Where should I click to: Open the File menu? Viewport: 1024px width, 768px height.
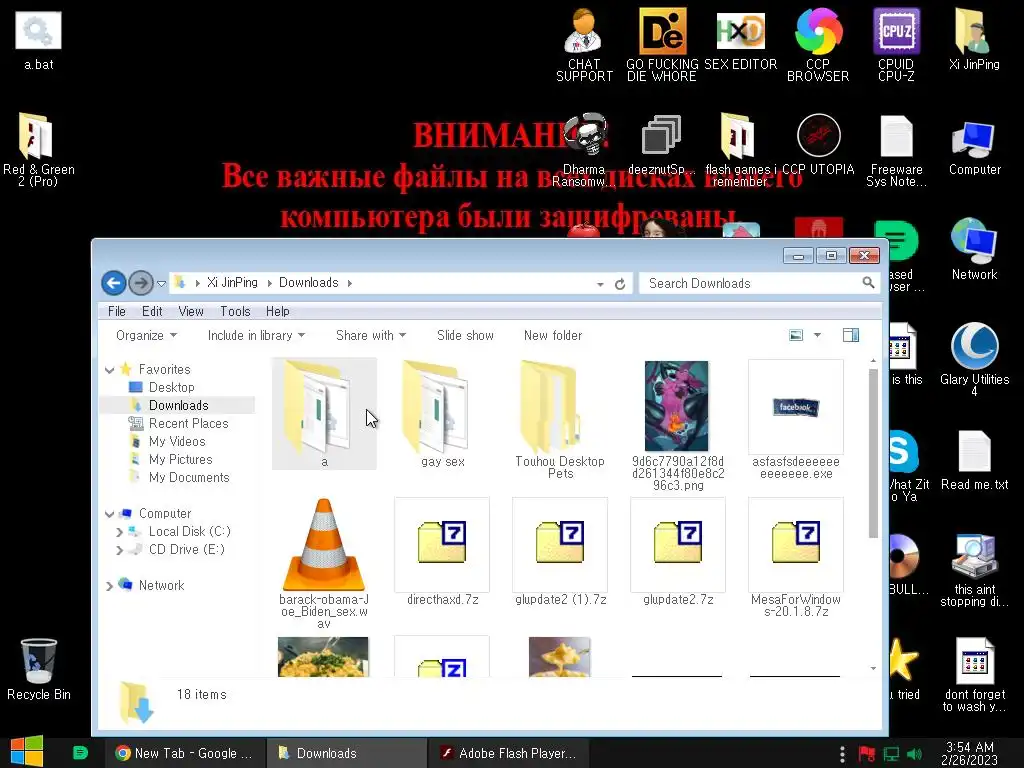click(x=117, y=312)
